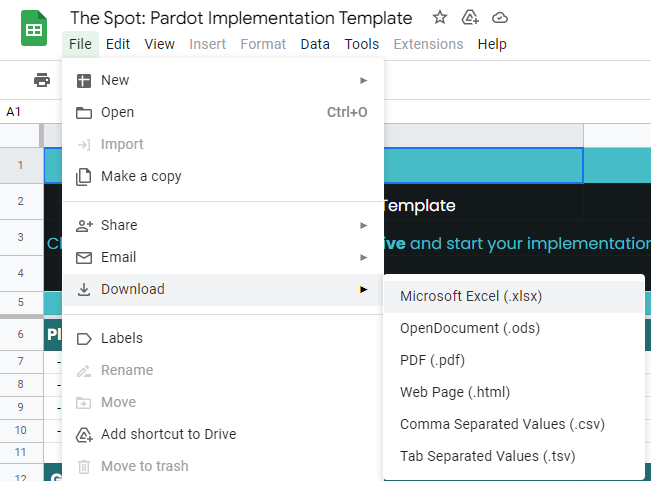Check the cloud saved status icon
Image resolution: width=651 pixels, height=481 pixels.
[x=500, y=18]
